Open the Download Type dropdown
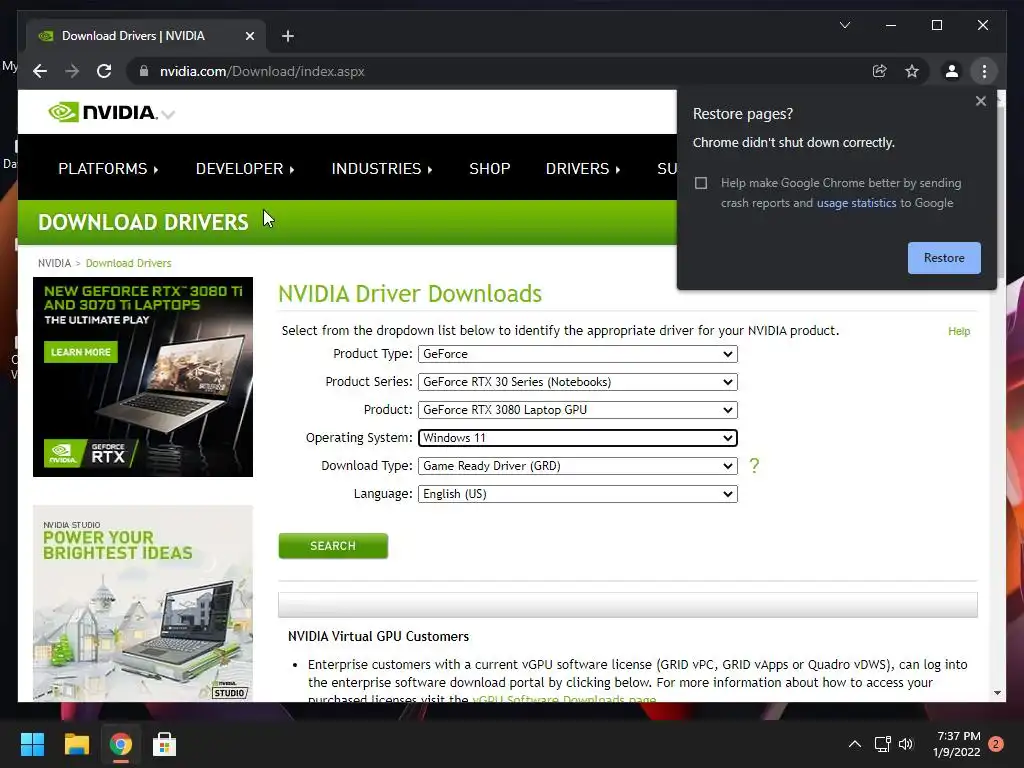1024x768 pixels. point(577,466)
